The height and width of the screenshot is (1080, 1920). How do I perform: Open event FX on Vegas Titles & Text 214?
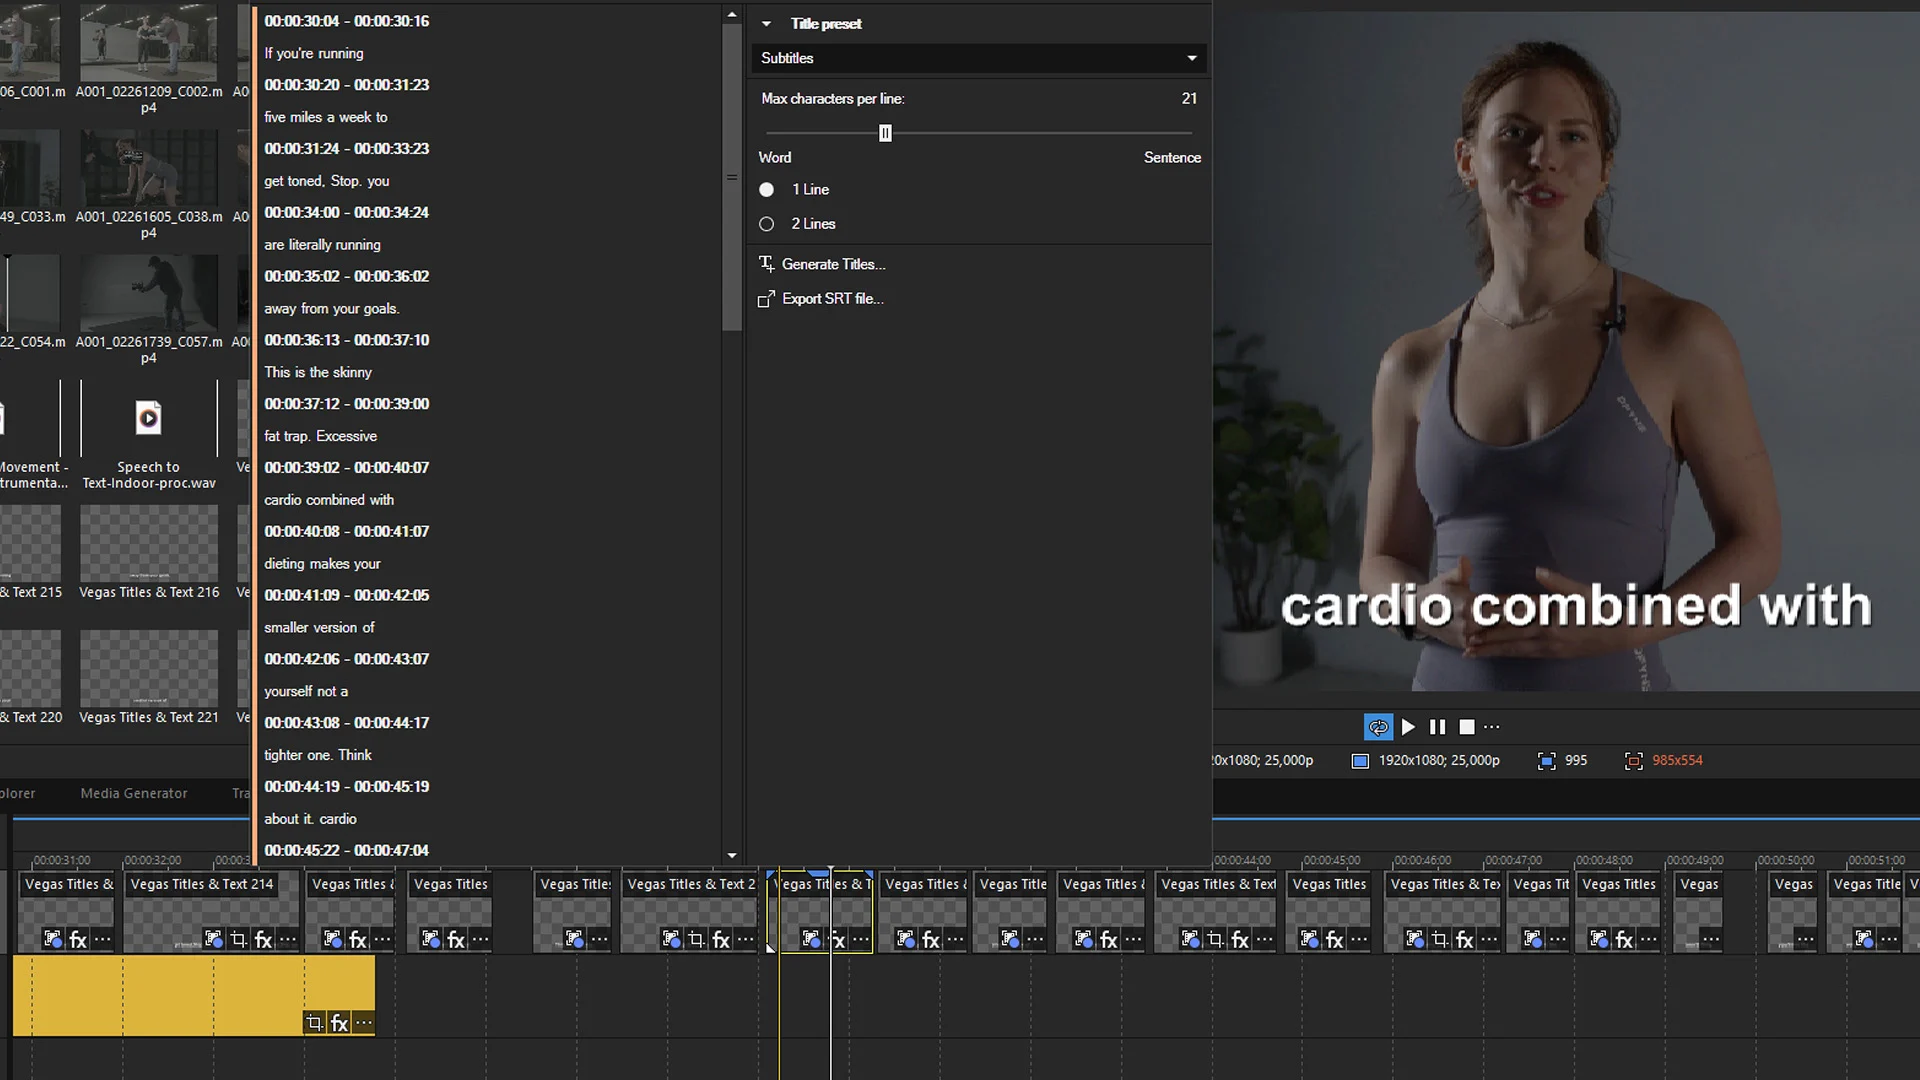point(263,939)
